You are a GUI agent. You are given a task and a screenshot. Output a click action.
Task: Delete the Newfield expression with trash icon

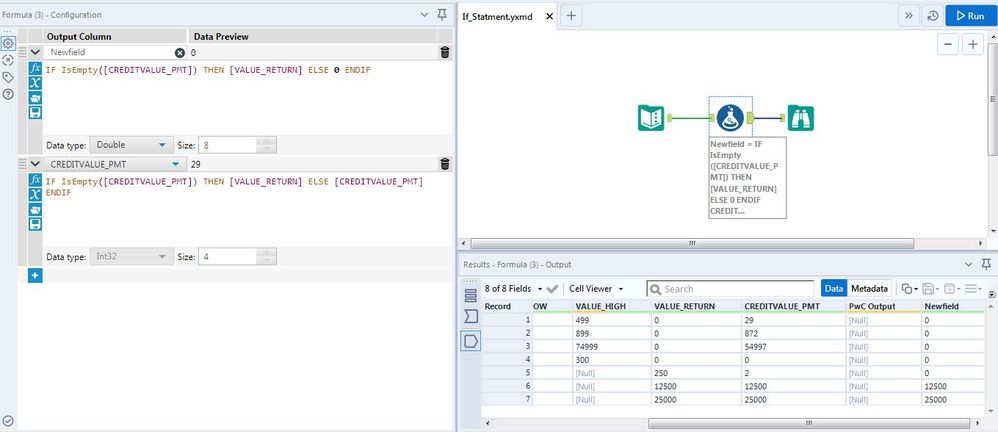pos(445,52)
